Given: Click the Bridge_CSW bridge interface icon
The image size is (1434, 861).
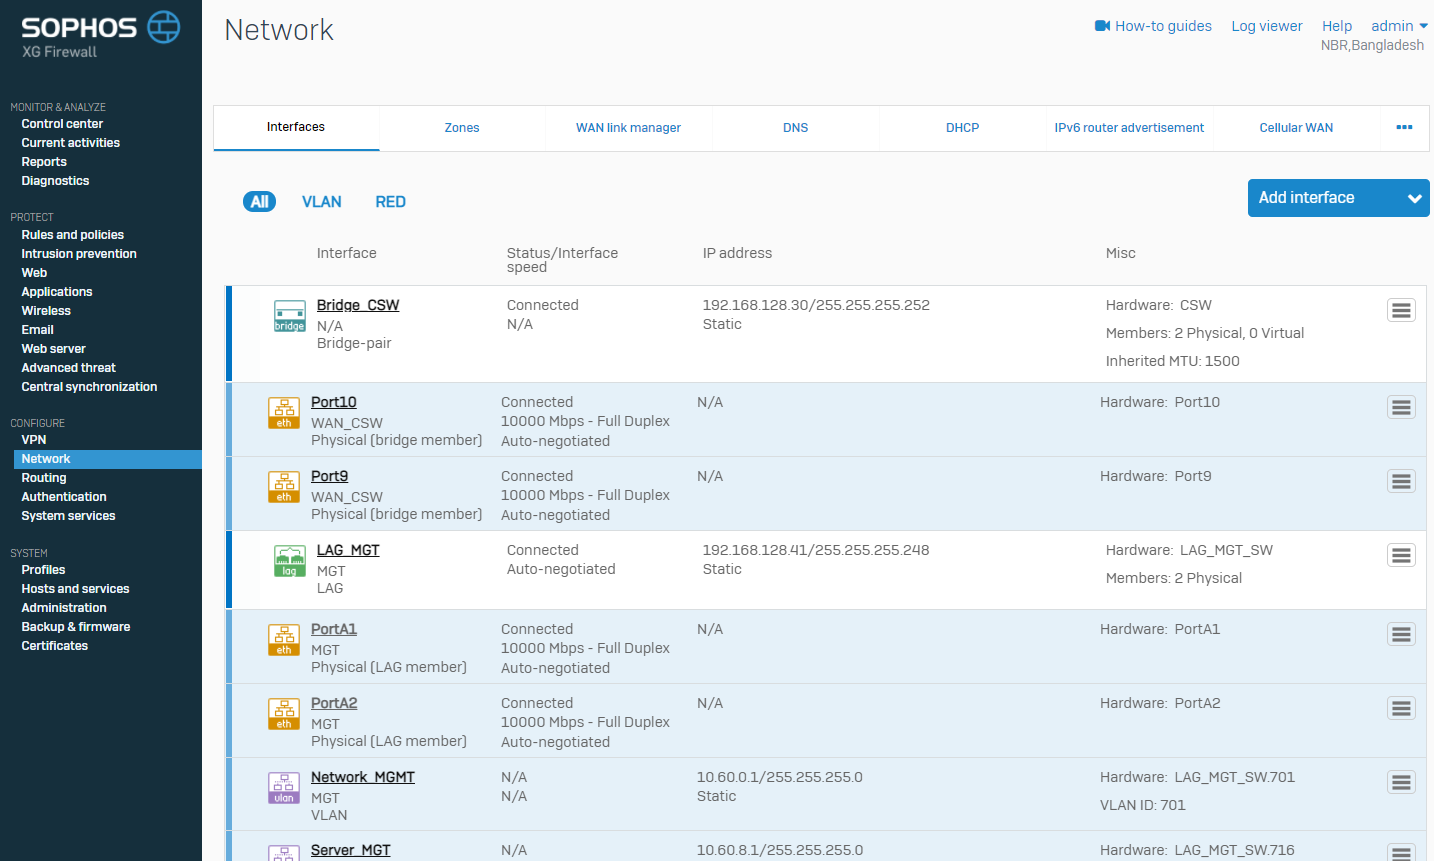Looking at the screenshot, I should pyautogui.click(x=289, y=316).
